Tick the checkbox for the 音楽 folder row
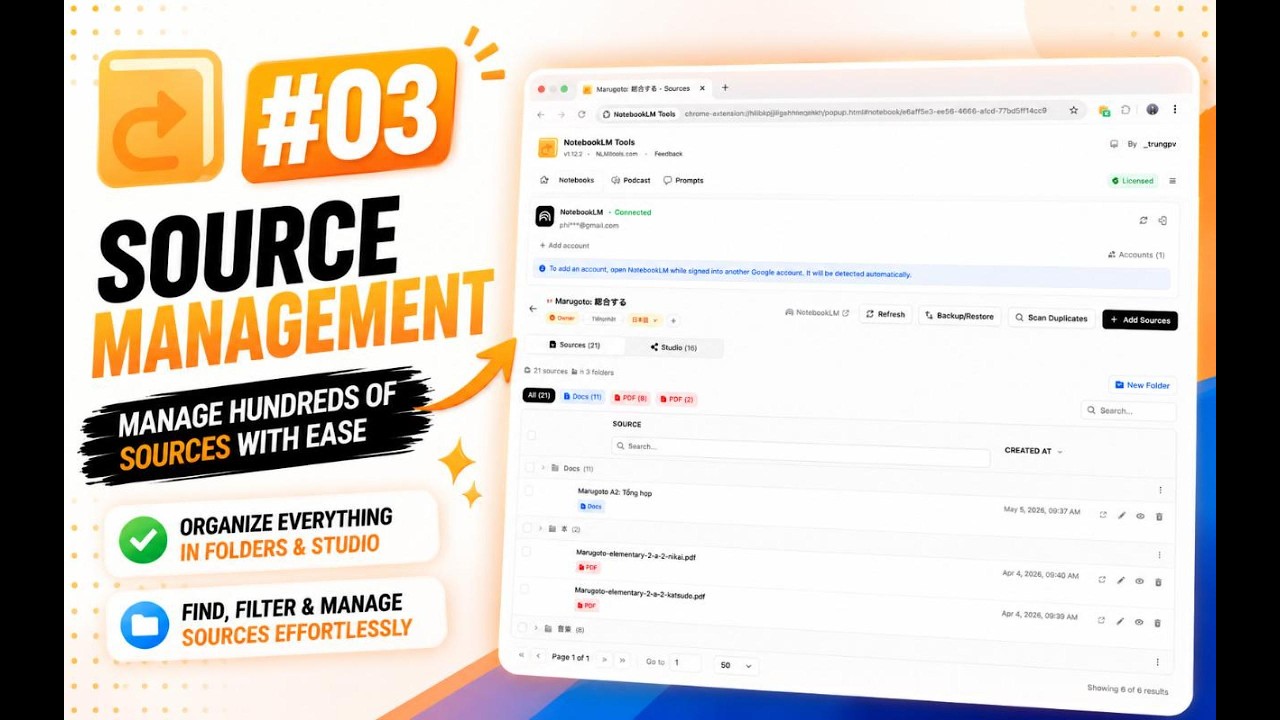Image resolution: width=1280 pixels, height=720 pixels. tap(521, 627)
